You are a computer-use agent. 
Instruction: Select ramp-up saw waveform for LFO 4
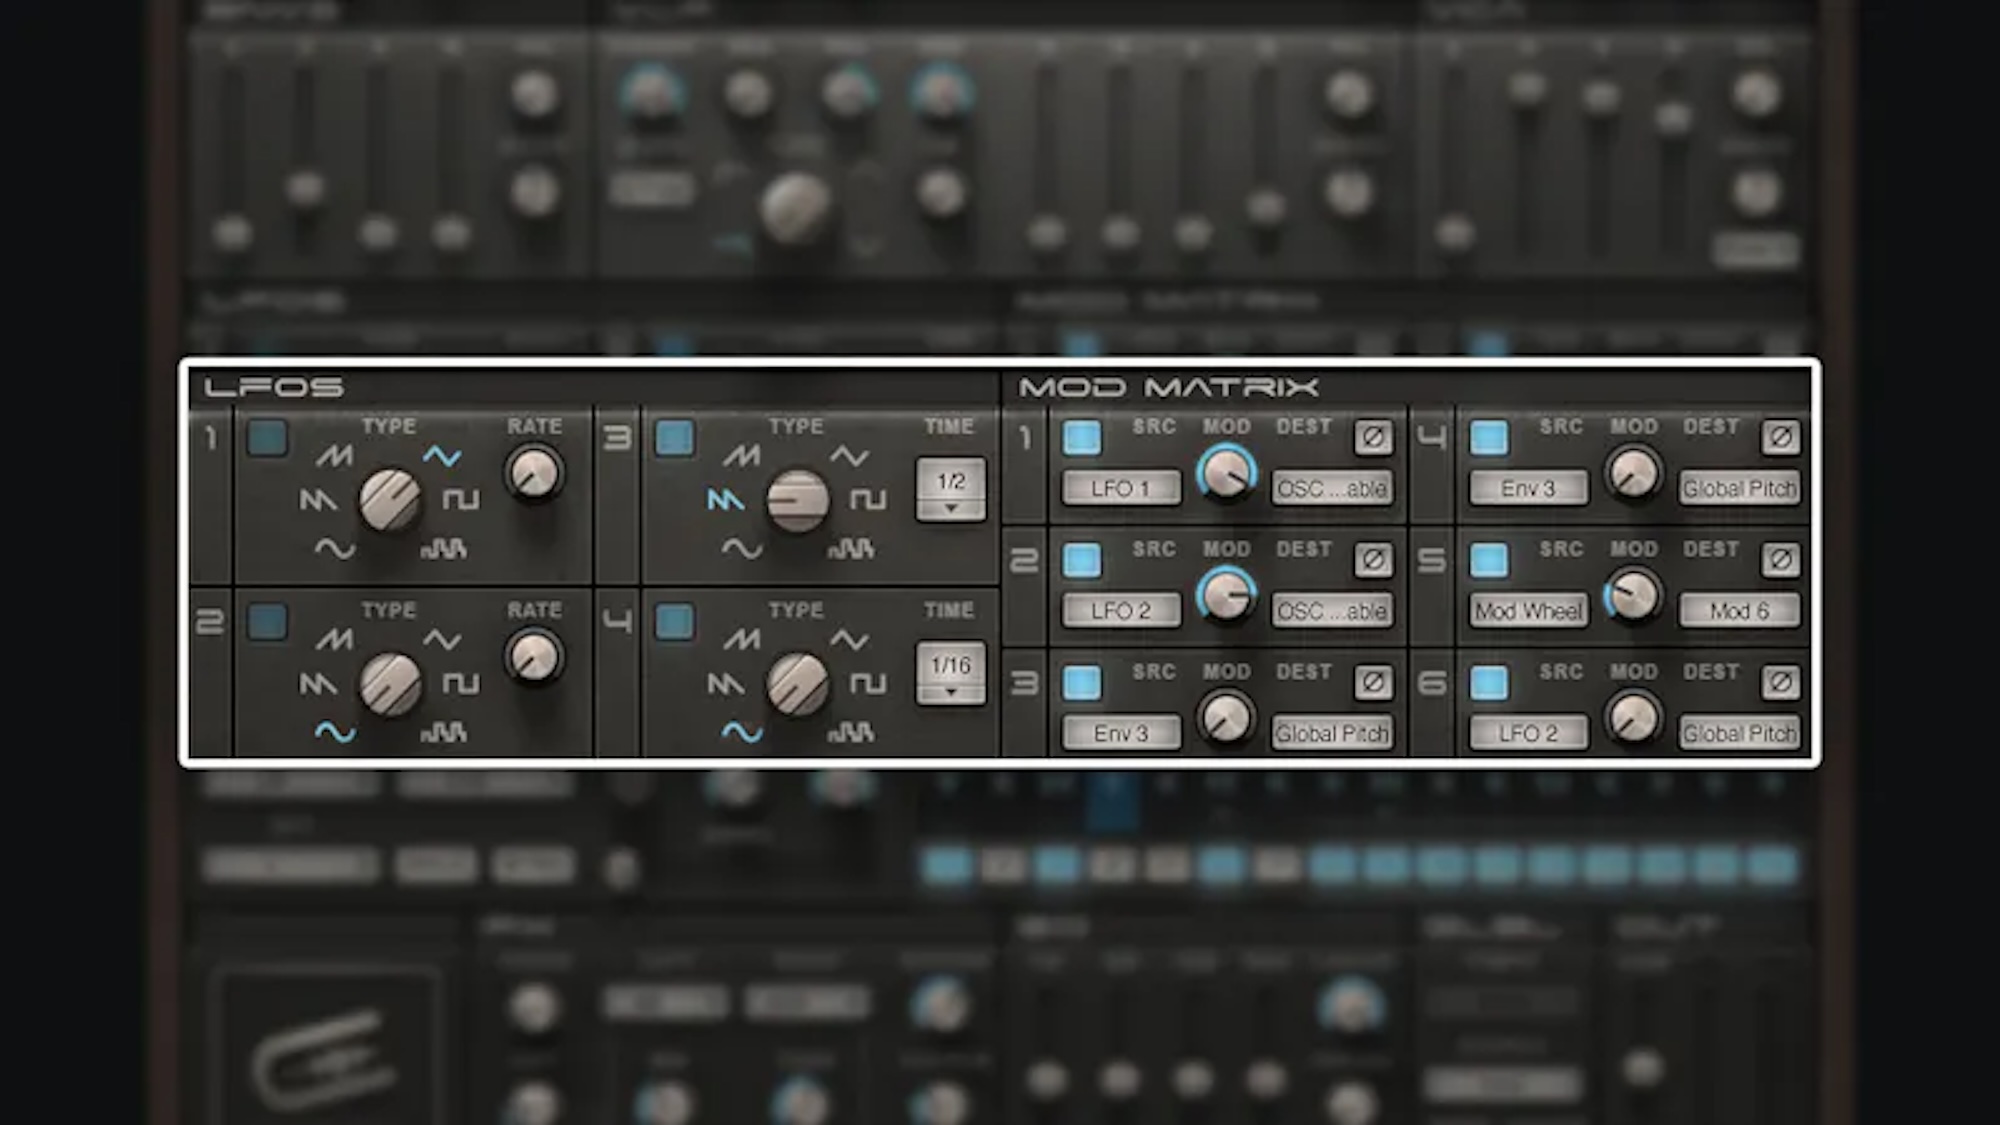point(741,640)
